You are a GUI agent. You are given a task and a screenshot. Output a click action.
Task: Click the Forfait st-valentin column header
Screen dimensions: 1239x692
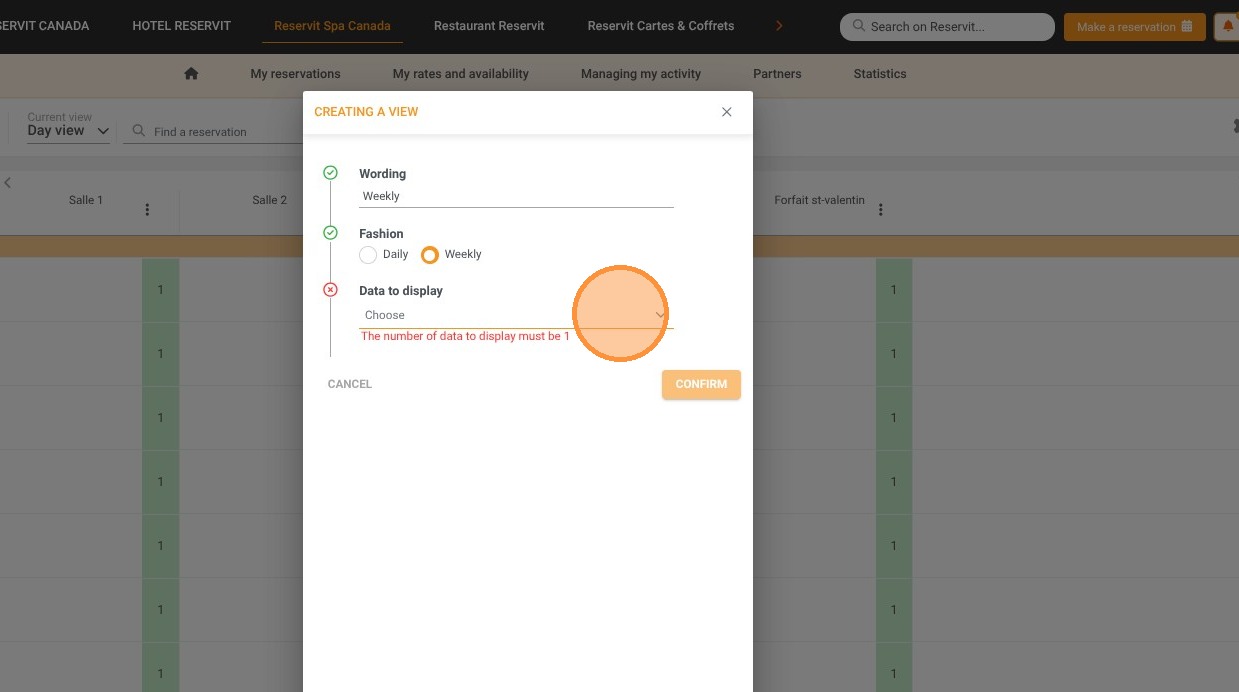coord(819,200)
